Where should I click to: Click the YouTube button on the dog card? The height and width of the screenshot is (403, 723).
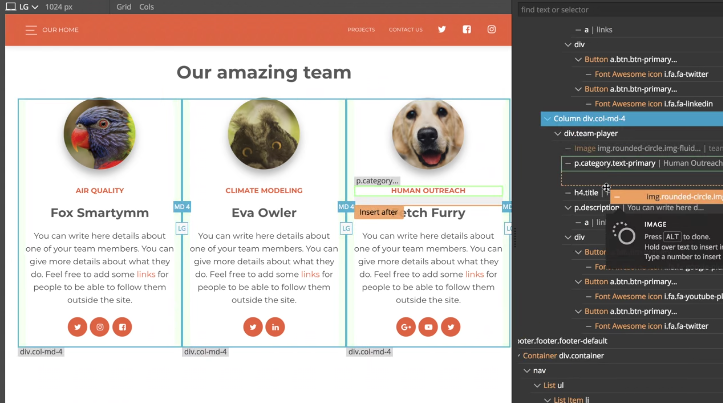click(428, 327)
